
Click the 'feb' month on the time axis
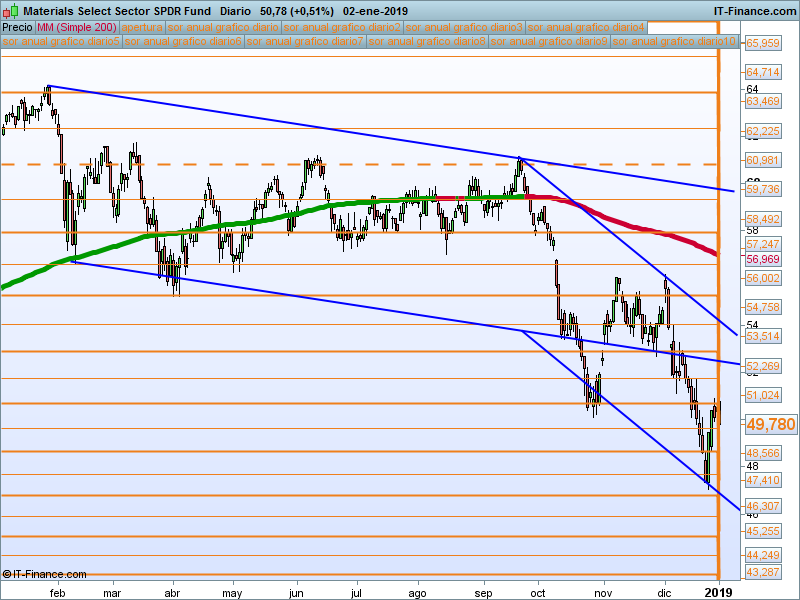[x=58, y=593]
